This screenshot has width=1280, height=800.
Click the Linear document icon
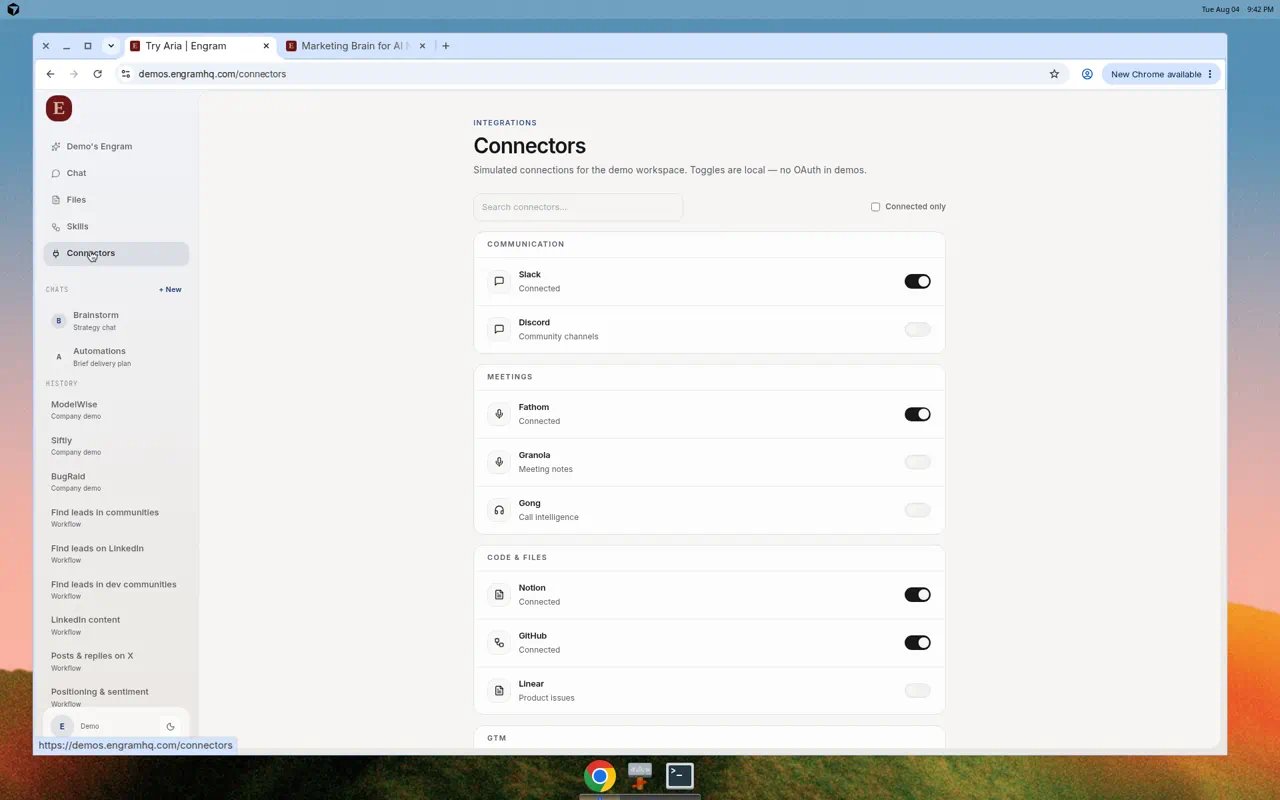[x=499, y=691]
